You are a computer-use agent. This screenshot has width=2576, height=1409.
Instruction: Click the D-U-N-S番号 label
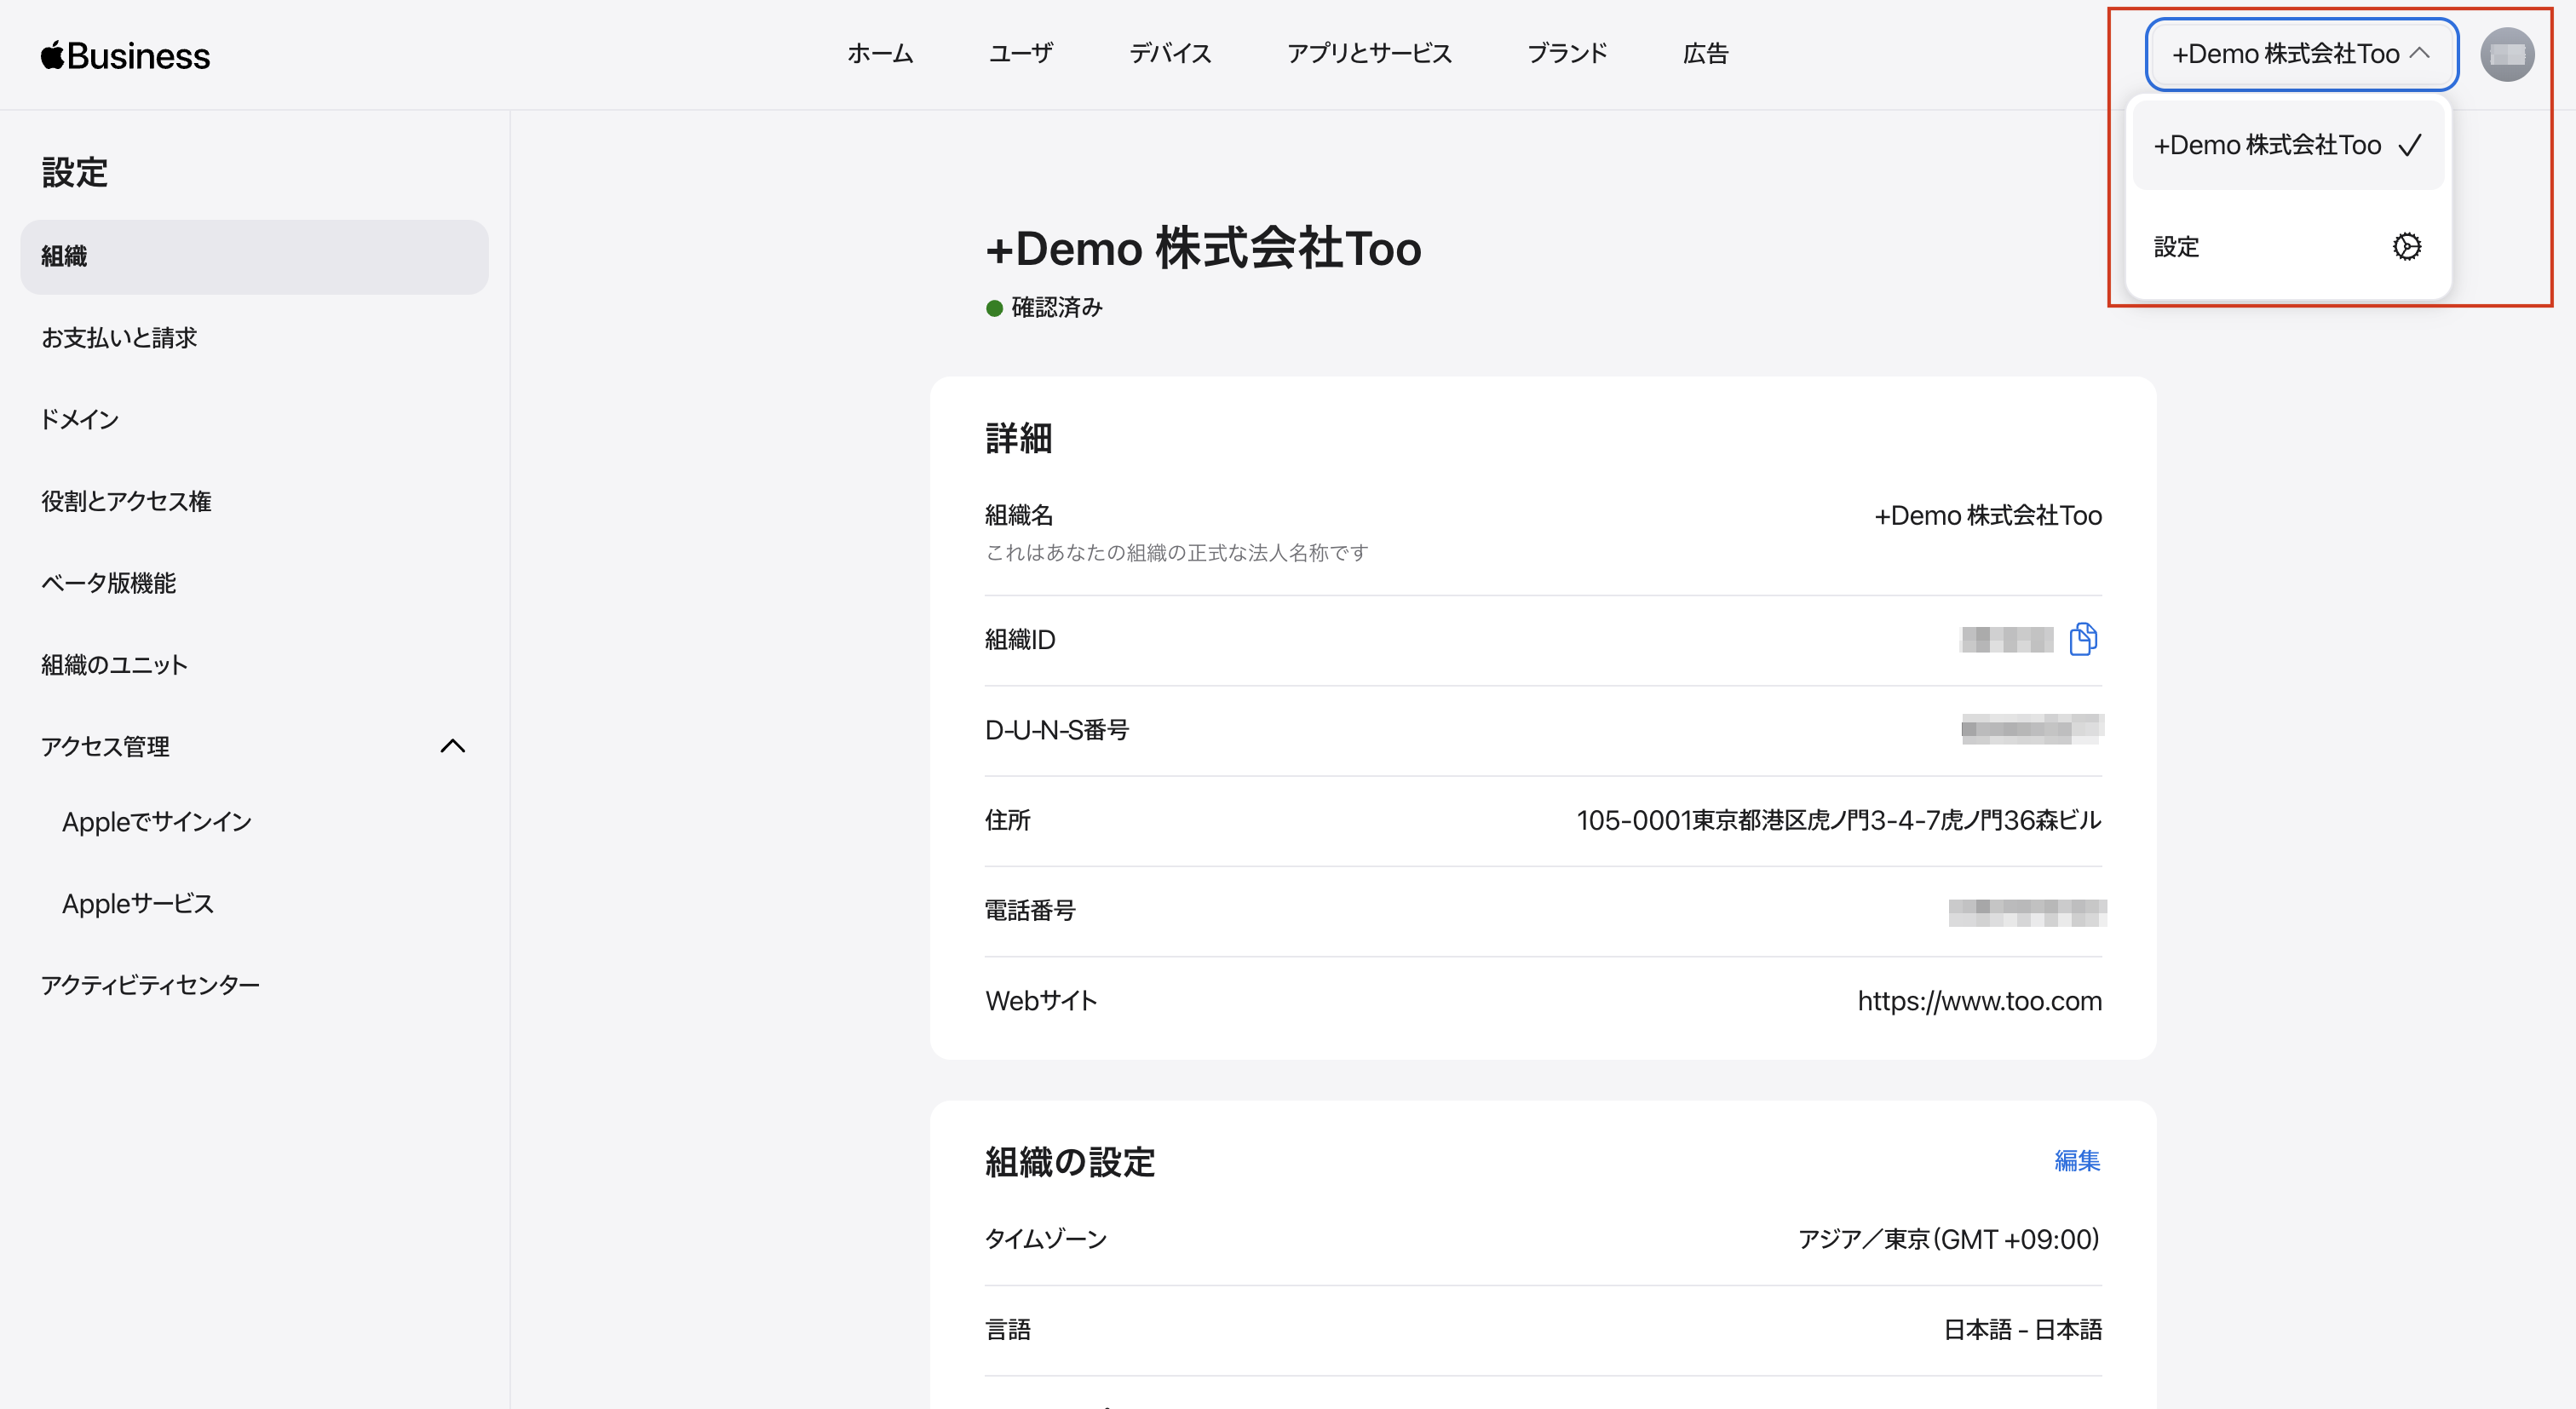tap(1057, 731)
